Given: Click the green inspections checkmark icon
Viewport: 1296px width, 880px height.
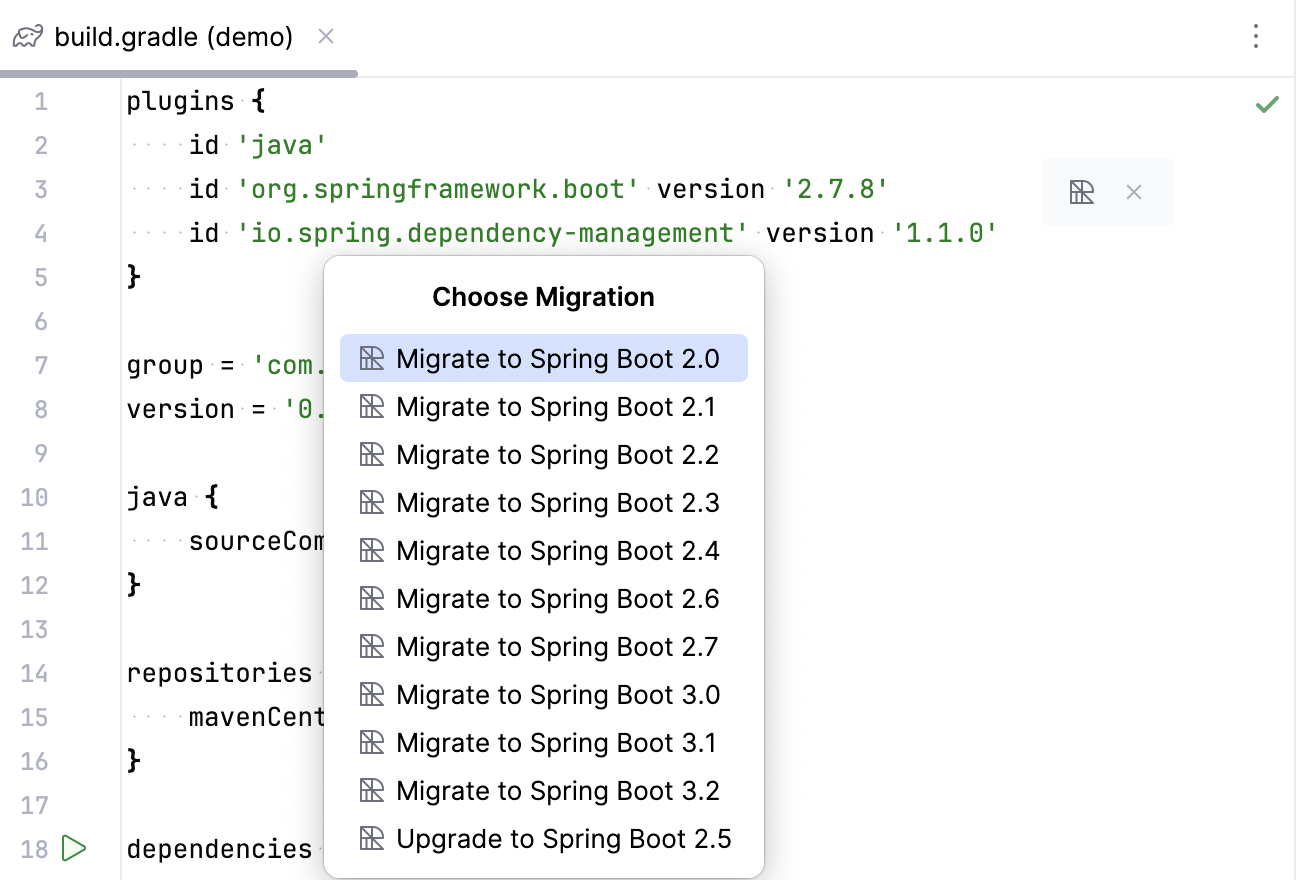Looking at the screenshot, I should click(1267, 103).
